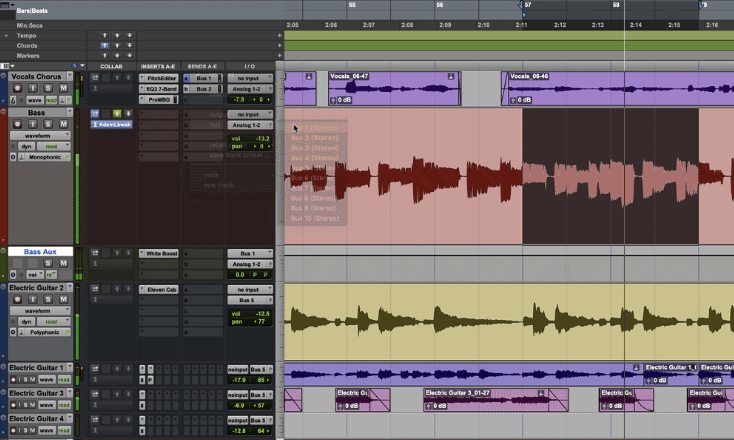Open the Eleven Cab insert
734x440 pixels.
(x=159, y=290)
